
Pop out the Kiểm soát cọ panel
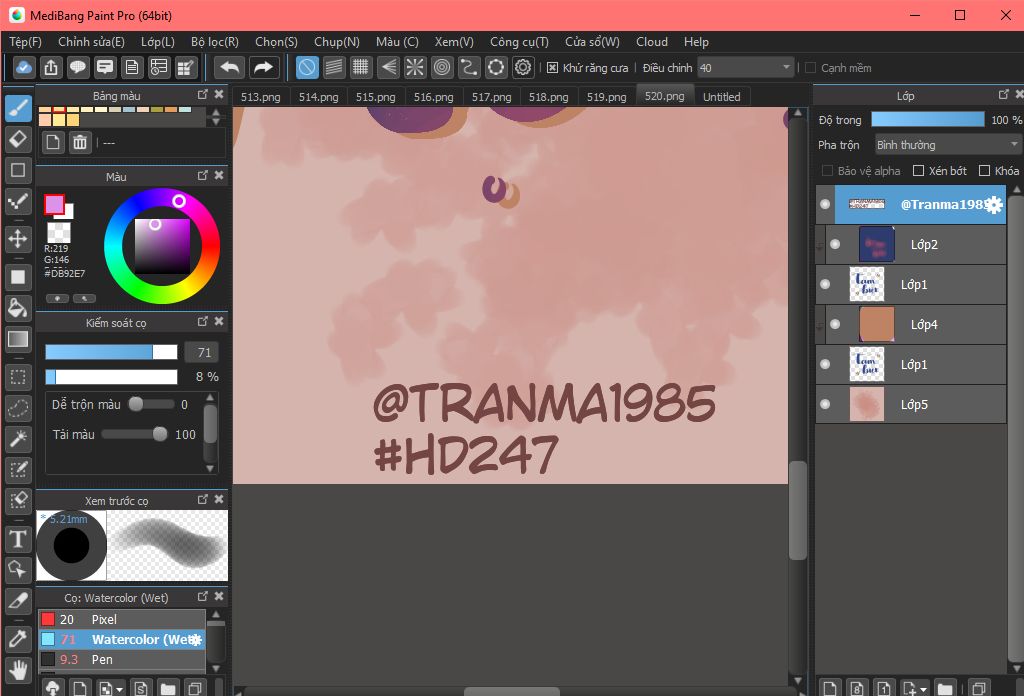(x=202, y=321)
